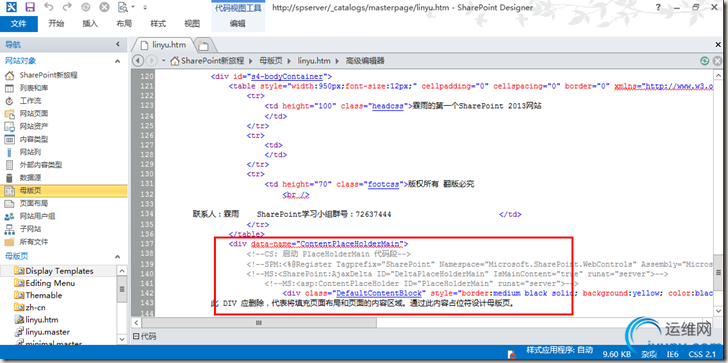Click 样式应用程序: 自动 in status bar

(x=559, y=350)
